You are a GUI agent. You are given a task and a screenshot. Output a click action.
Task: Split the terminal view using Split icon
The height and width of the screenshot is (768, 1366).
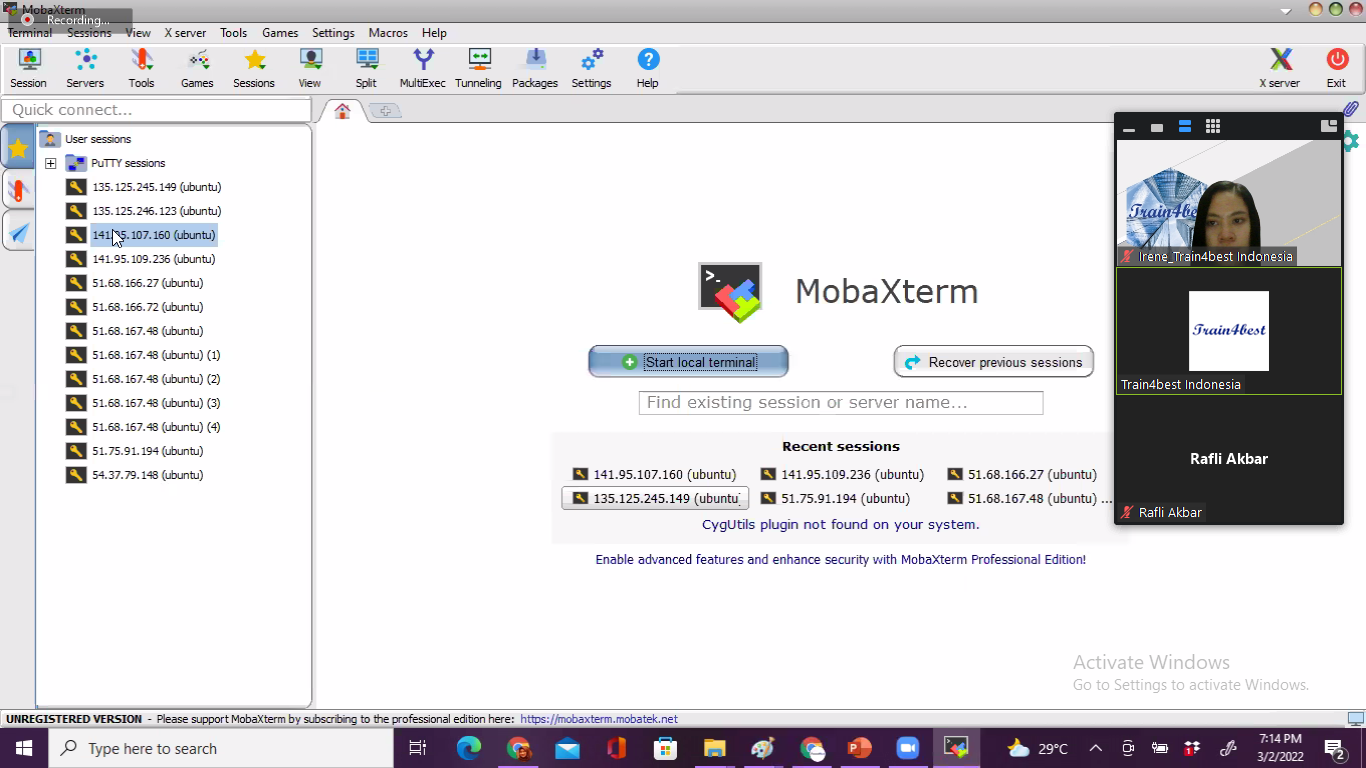point(366,68)
